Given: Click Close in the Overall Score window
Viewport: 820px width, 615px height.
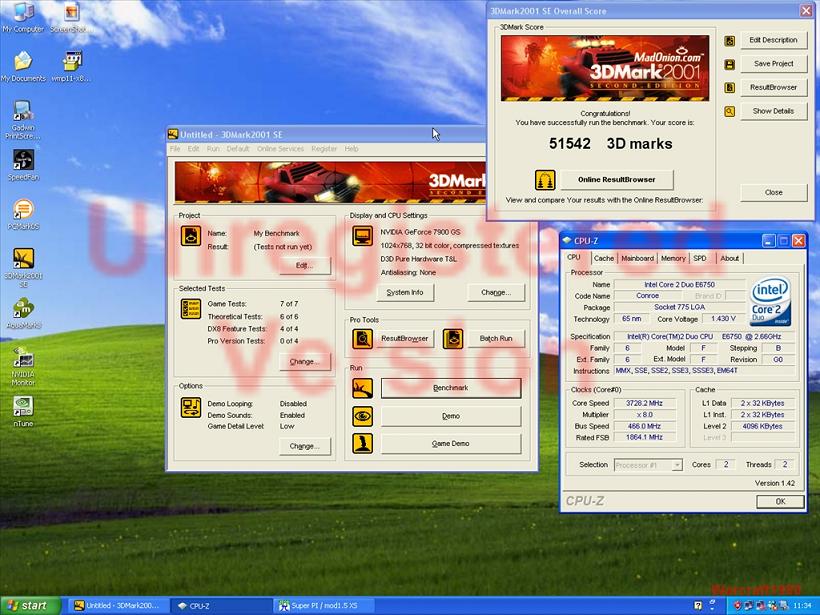Looking at the screenshot, I should click(773, 192).
